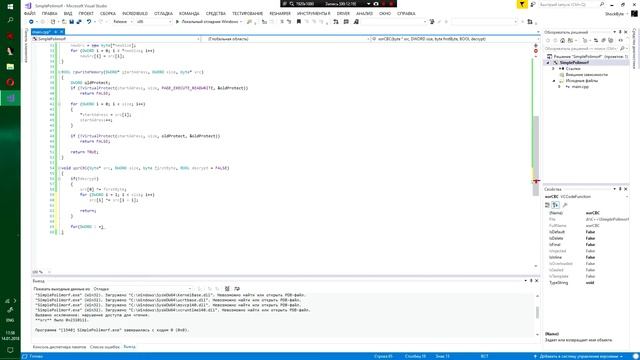Open the СБОРКА menu

tap(108, 13)
